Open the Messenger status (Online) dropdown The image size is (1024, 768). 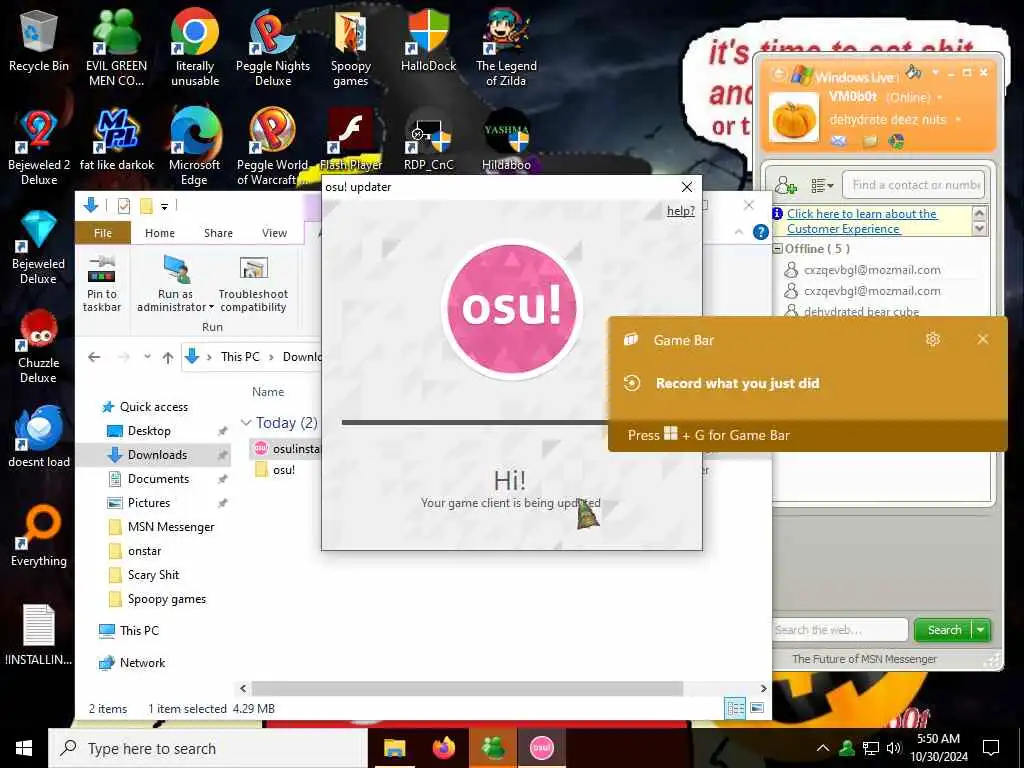[x=940, y=97]
